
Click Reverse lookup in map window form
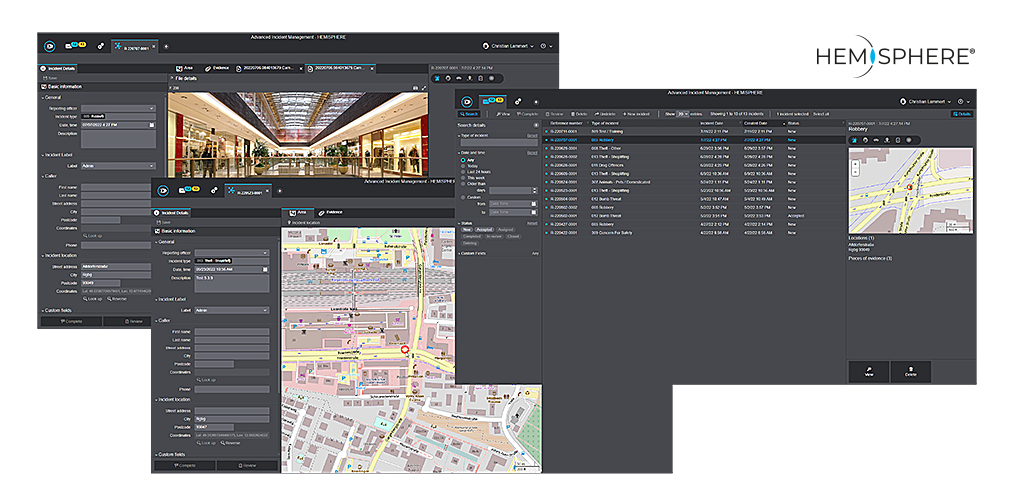pos(231,443)
